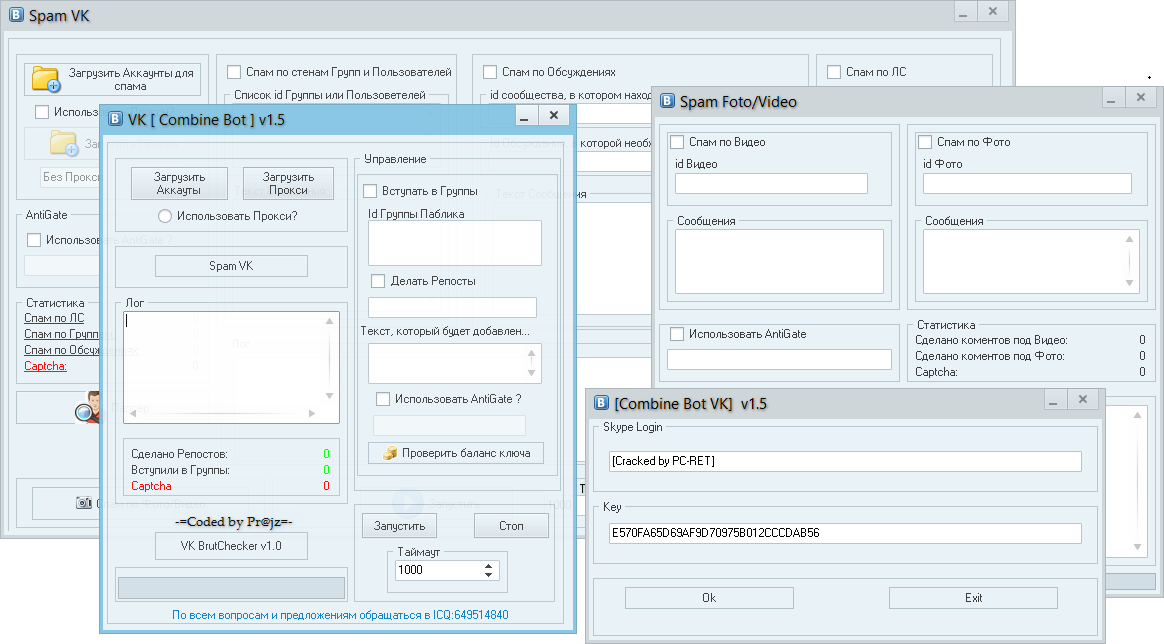Tick Использовать AntiGate in Spam Foto/Video
Viewport: 1164px width, 644px height.
[677, 334]
